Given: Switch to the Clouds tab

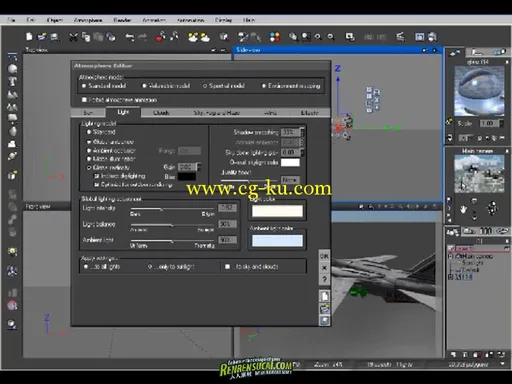Looking at the screenshot, I should [x=161, y=113].
